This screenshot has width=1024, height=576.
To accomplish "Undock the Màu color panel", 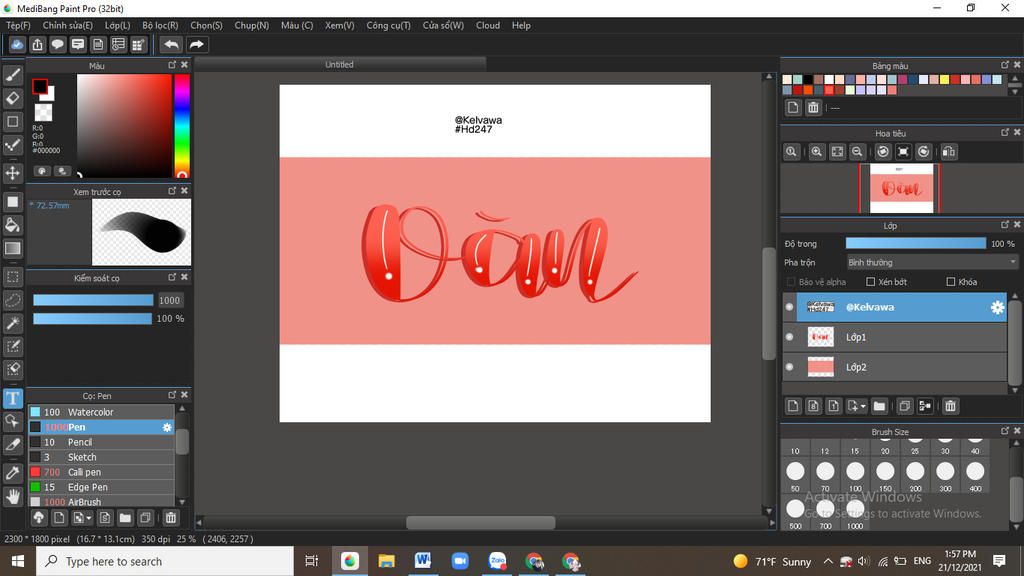I will 172,65.
